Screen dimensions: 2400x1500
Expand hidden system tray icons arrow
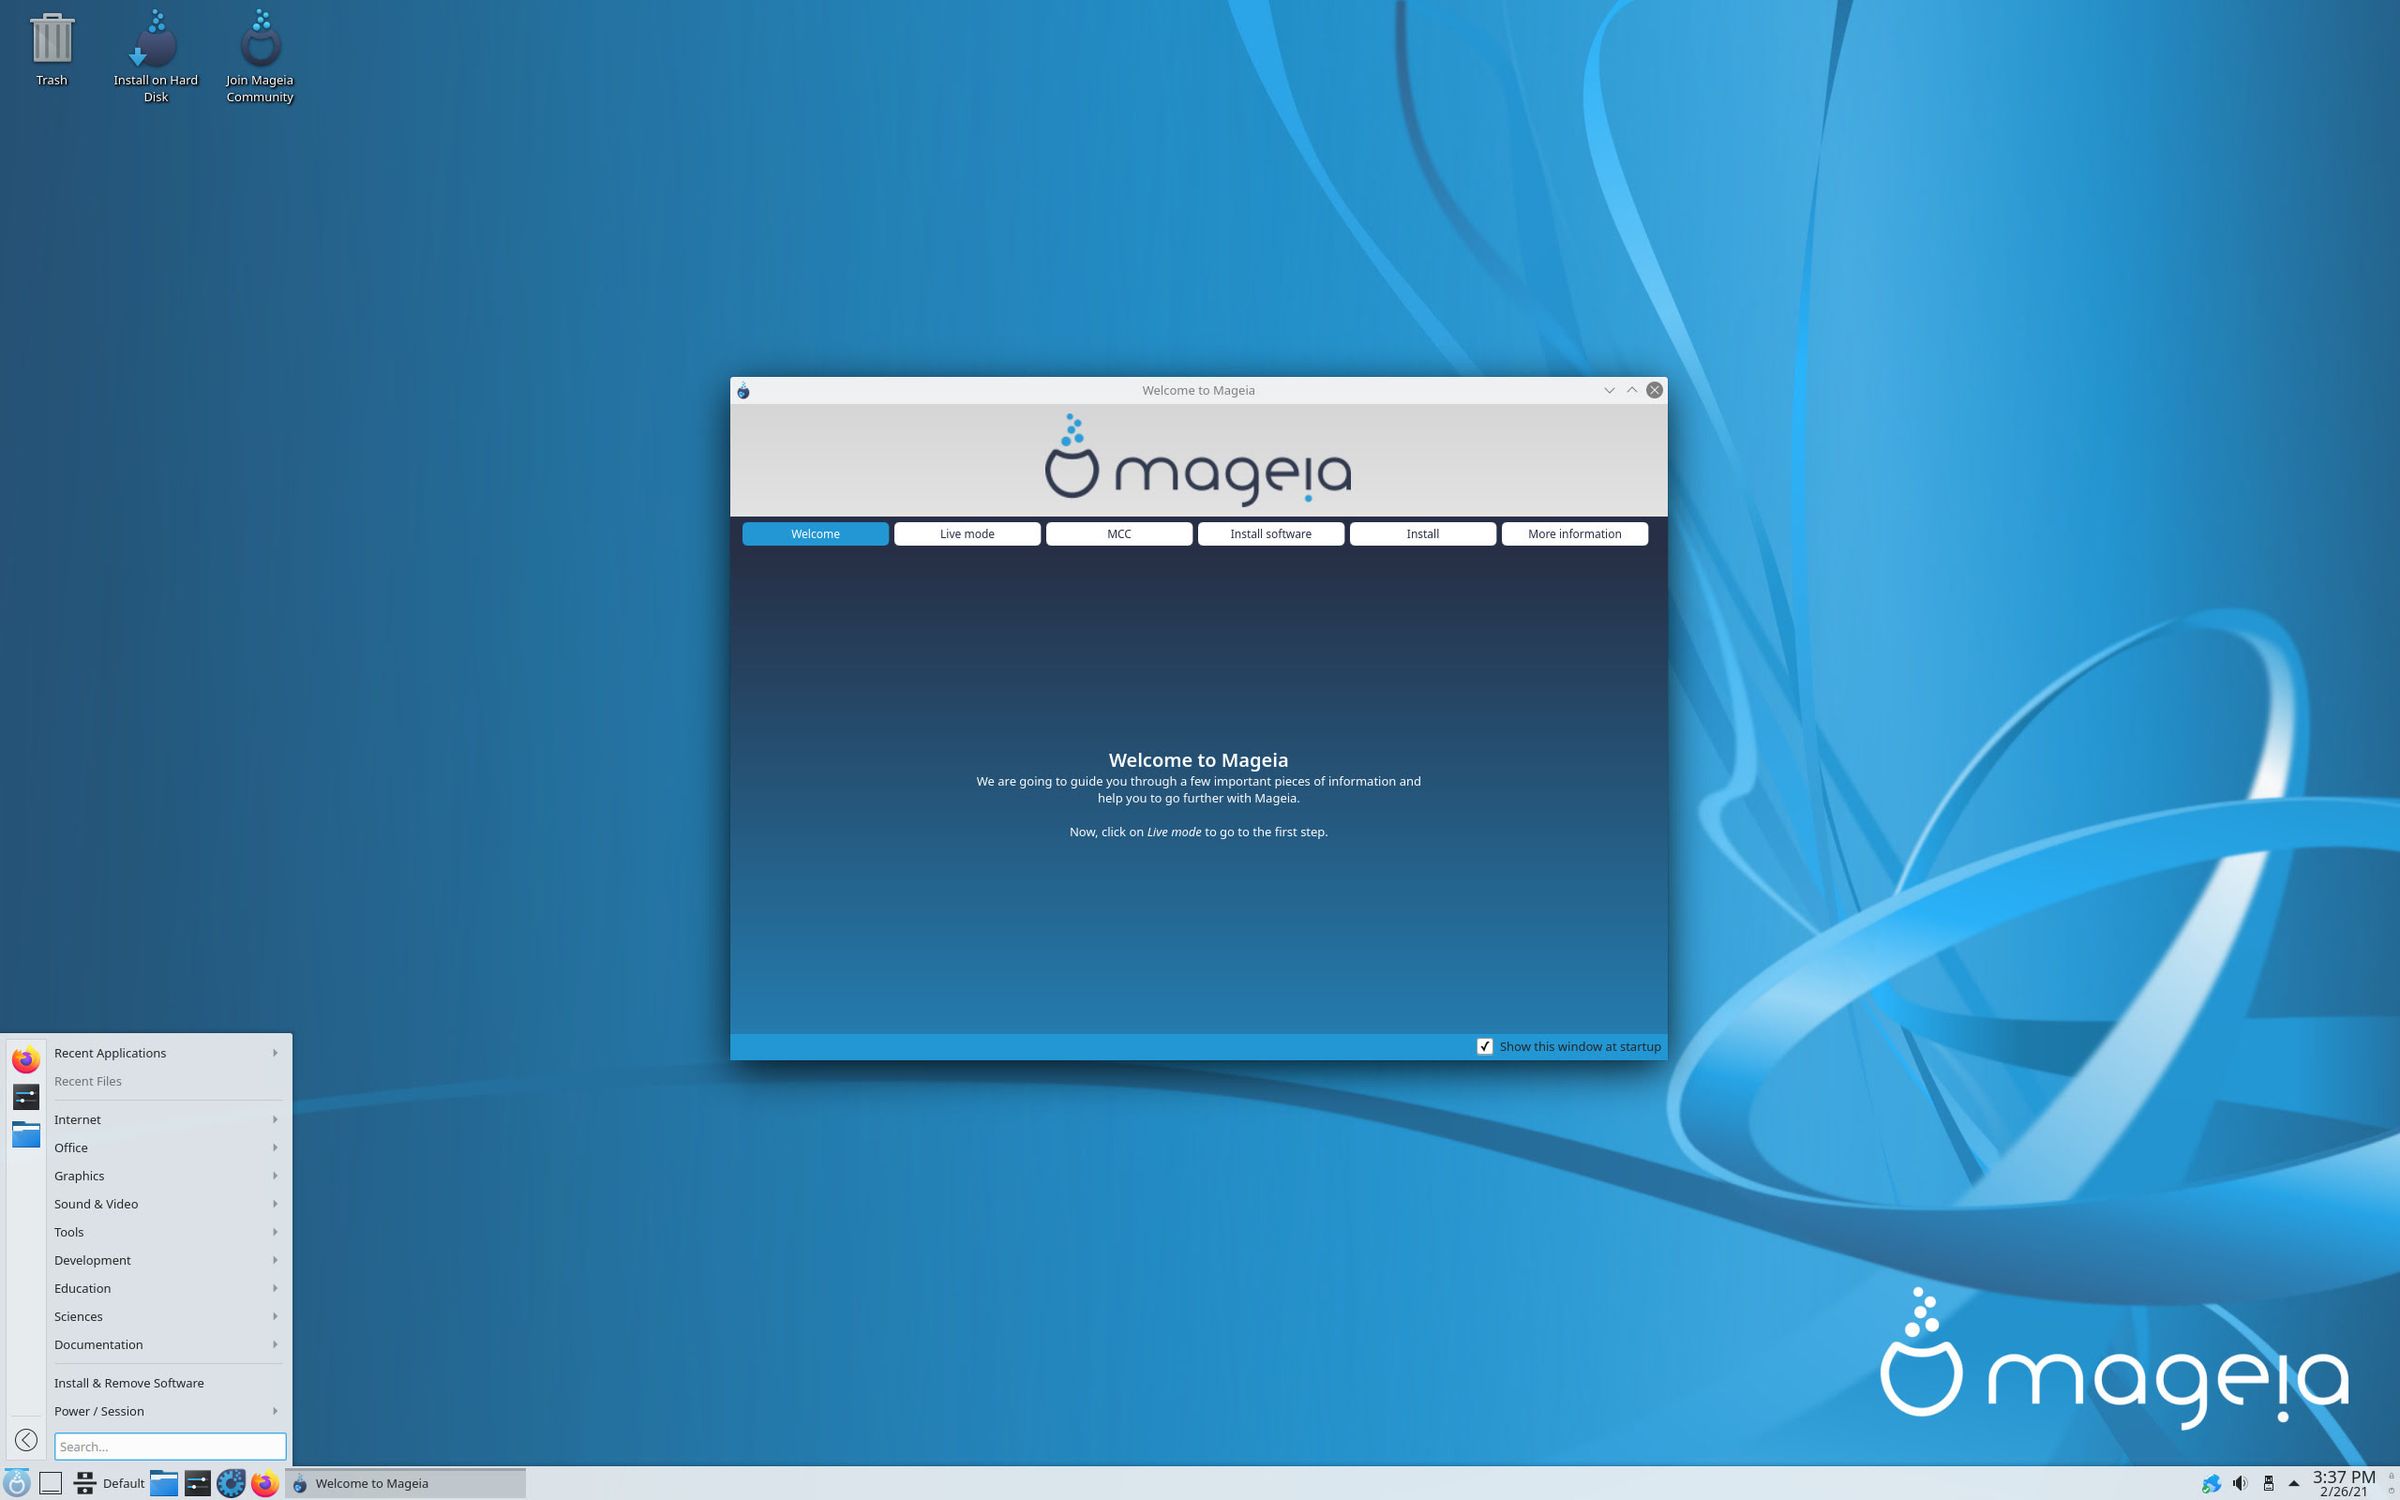tap(2297, 1484)
